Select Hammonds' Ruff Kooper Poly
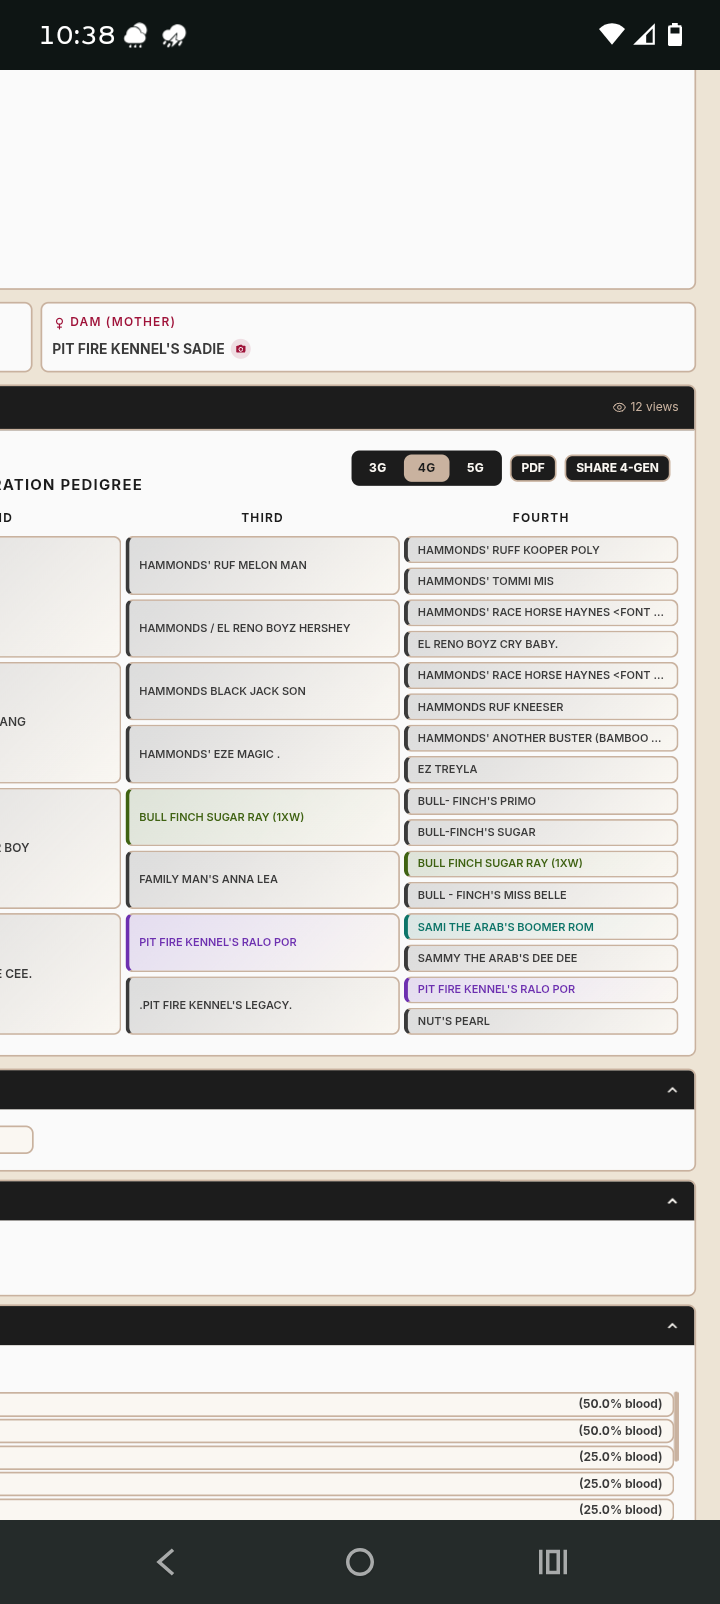This screenshot has width=720, height=1604. (541, 550)
